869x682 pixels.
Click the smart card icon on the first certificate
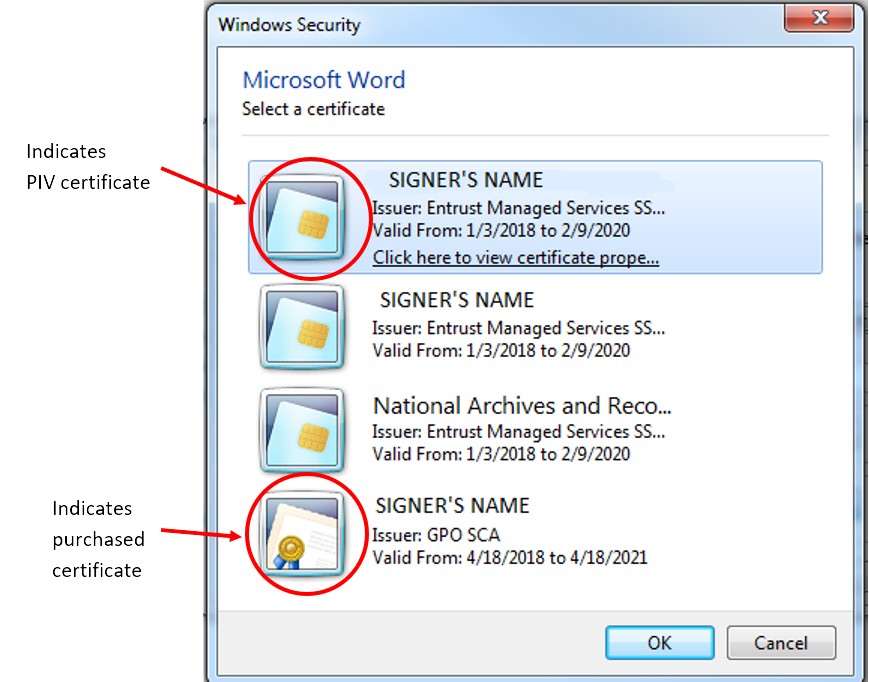pos(305,216)
